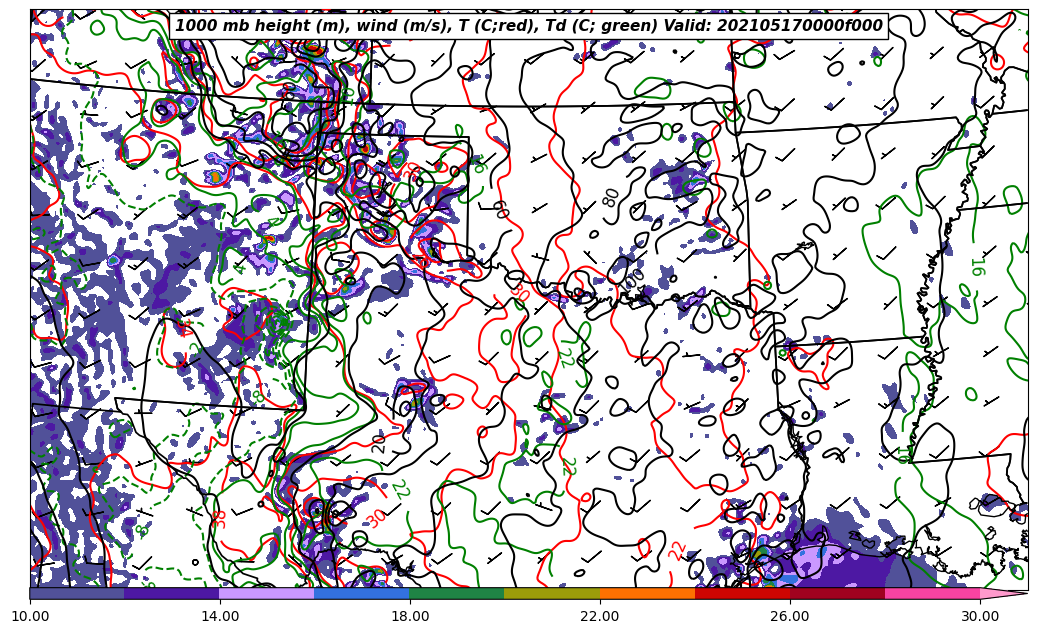Click the 30.00 colorbar tick label
The image size is (1037, 633).
pyautogui.click(x=980, y=616)
